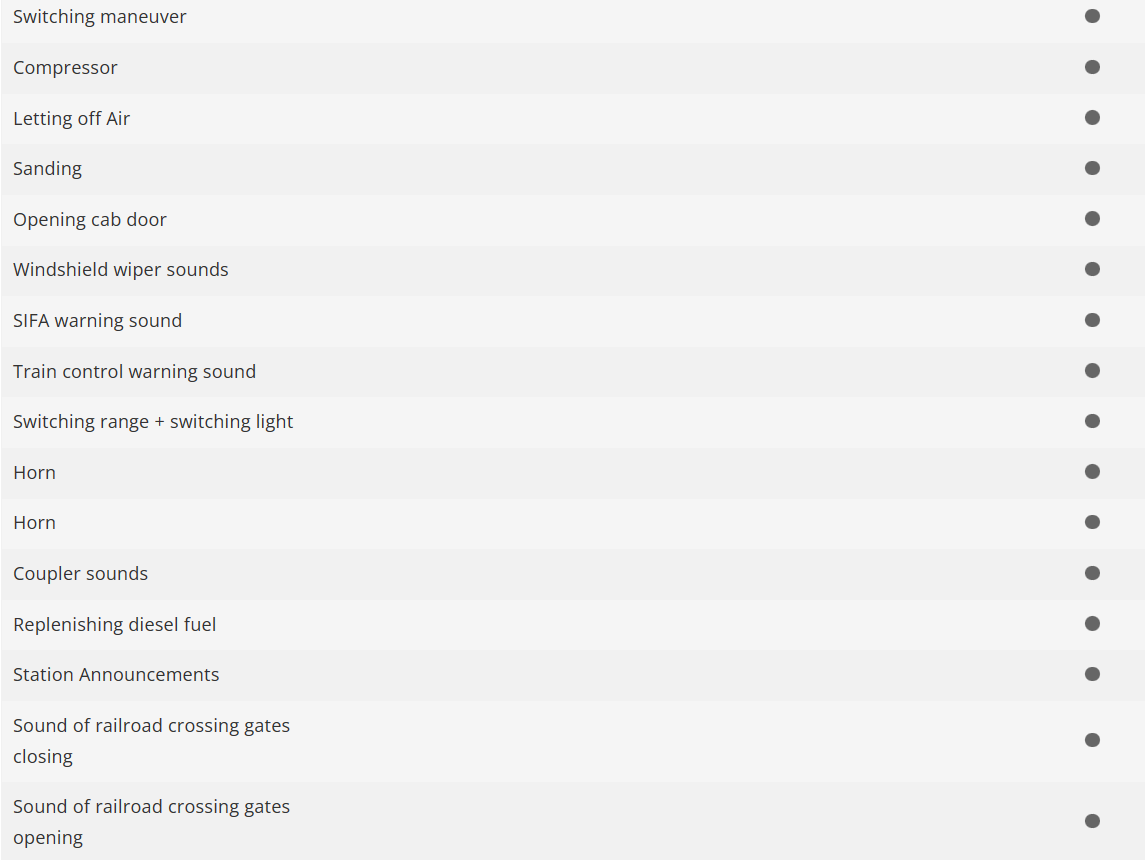Select the Windshield wiper sounds label

120,270
